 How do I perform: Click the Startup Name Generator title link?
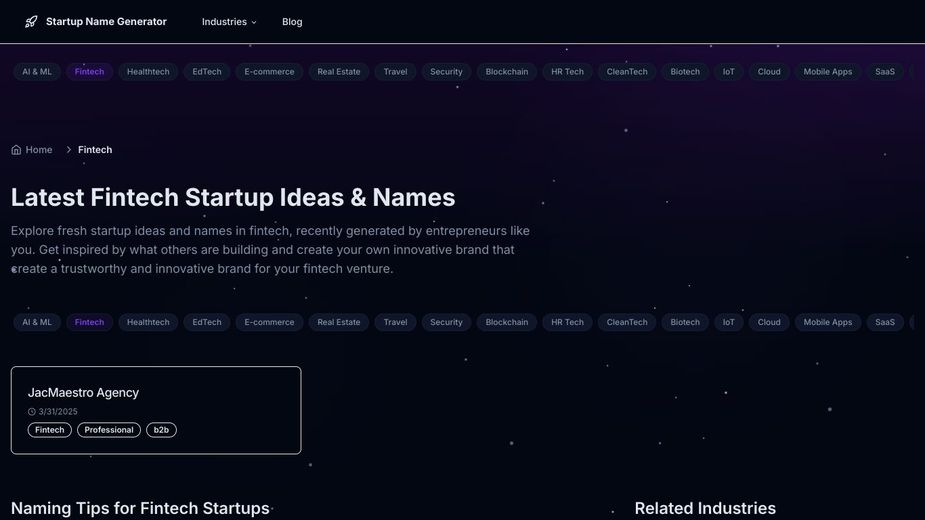tap(106, 22)
